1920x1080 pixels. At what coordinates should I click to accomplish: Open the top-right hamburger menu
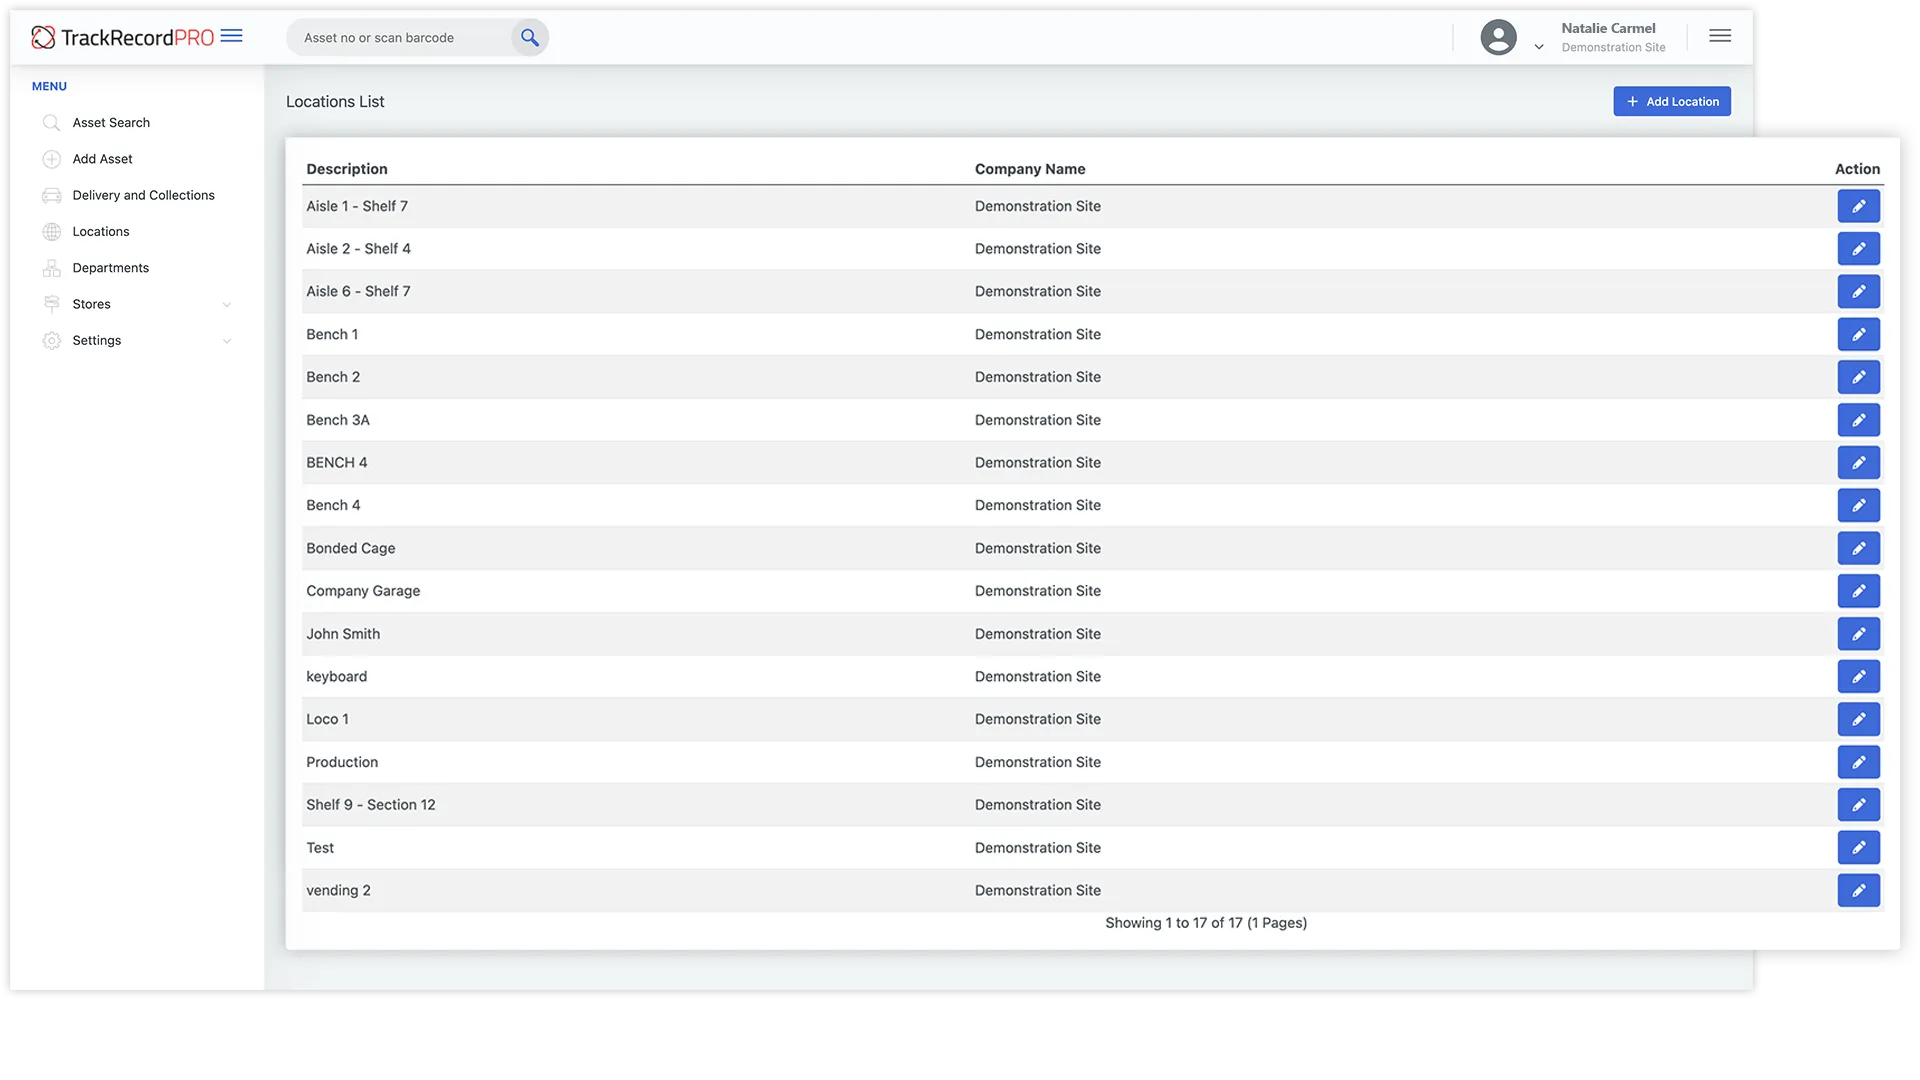click(x=1720, y=36)
